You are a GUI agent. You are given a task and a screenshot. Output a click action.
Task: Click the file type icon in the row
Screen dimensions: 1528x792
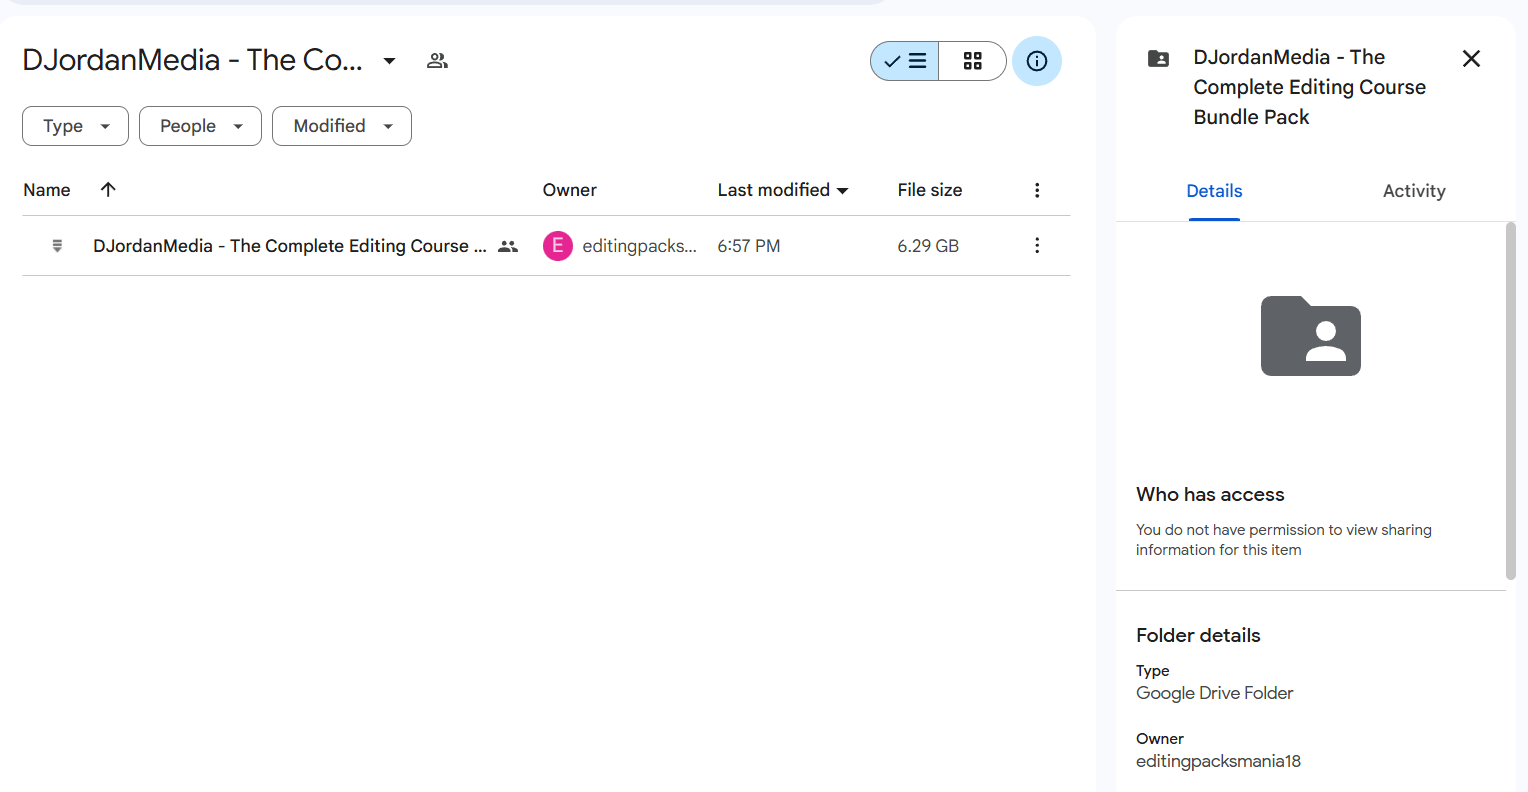57,246
